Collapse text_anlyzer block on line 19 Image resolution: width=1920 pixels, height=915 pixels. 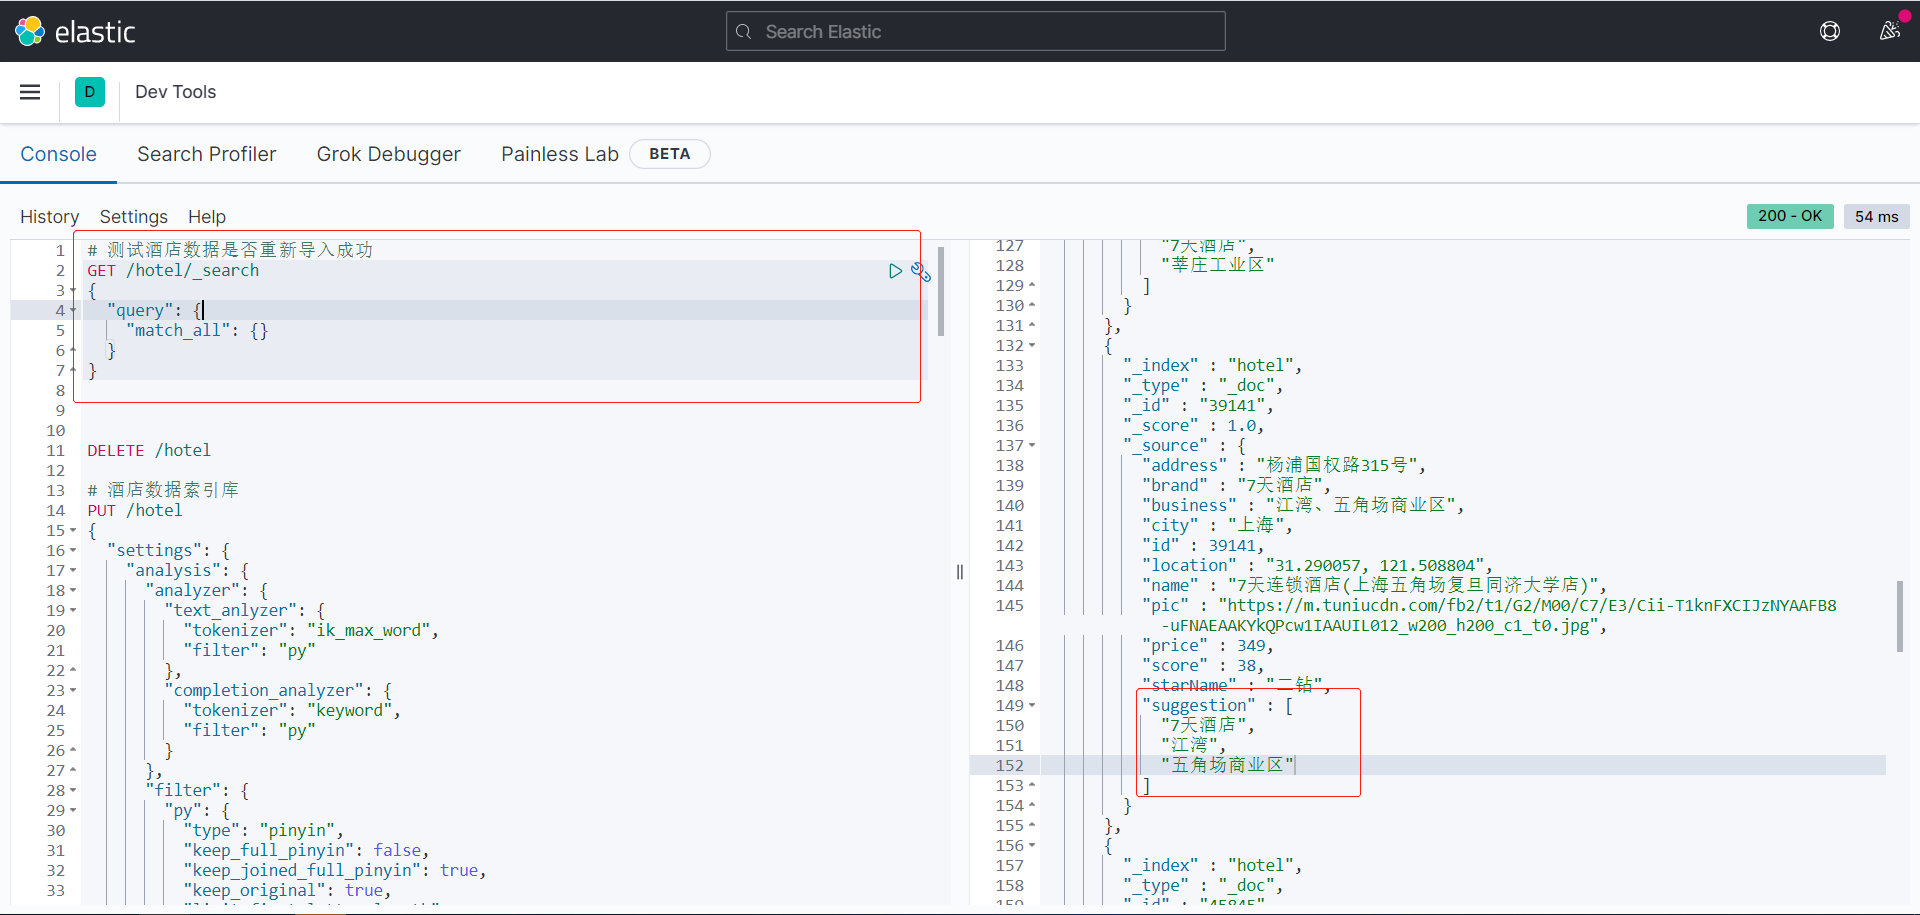(73, 611)
